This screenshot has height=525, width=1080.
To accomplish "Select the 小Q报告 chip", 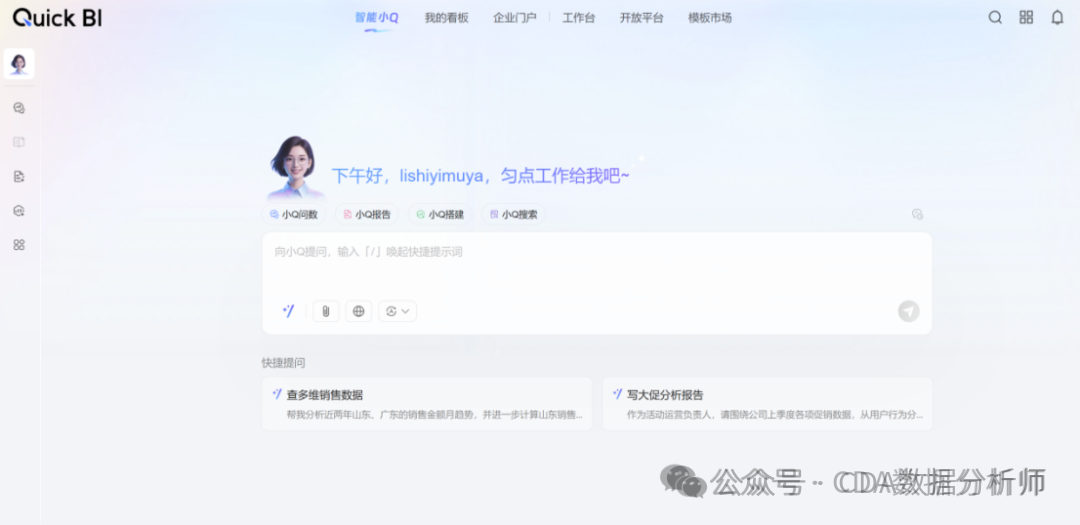I will (x=367, y=214).
